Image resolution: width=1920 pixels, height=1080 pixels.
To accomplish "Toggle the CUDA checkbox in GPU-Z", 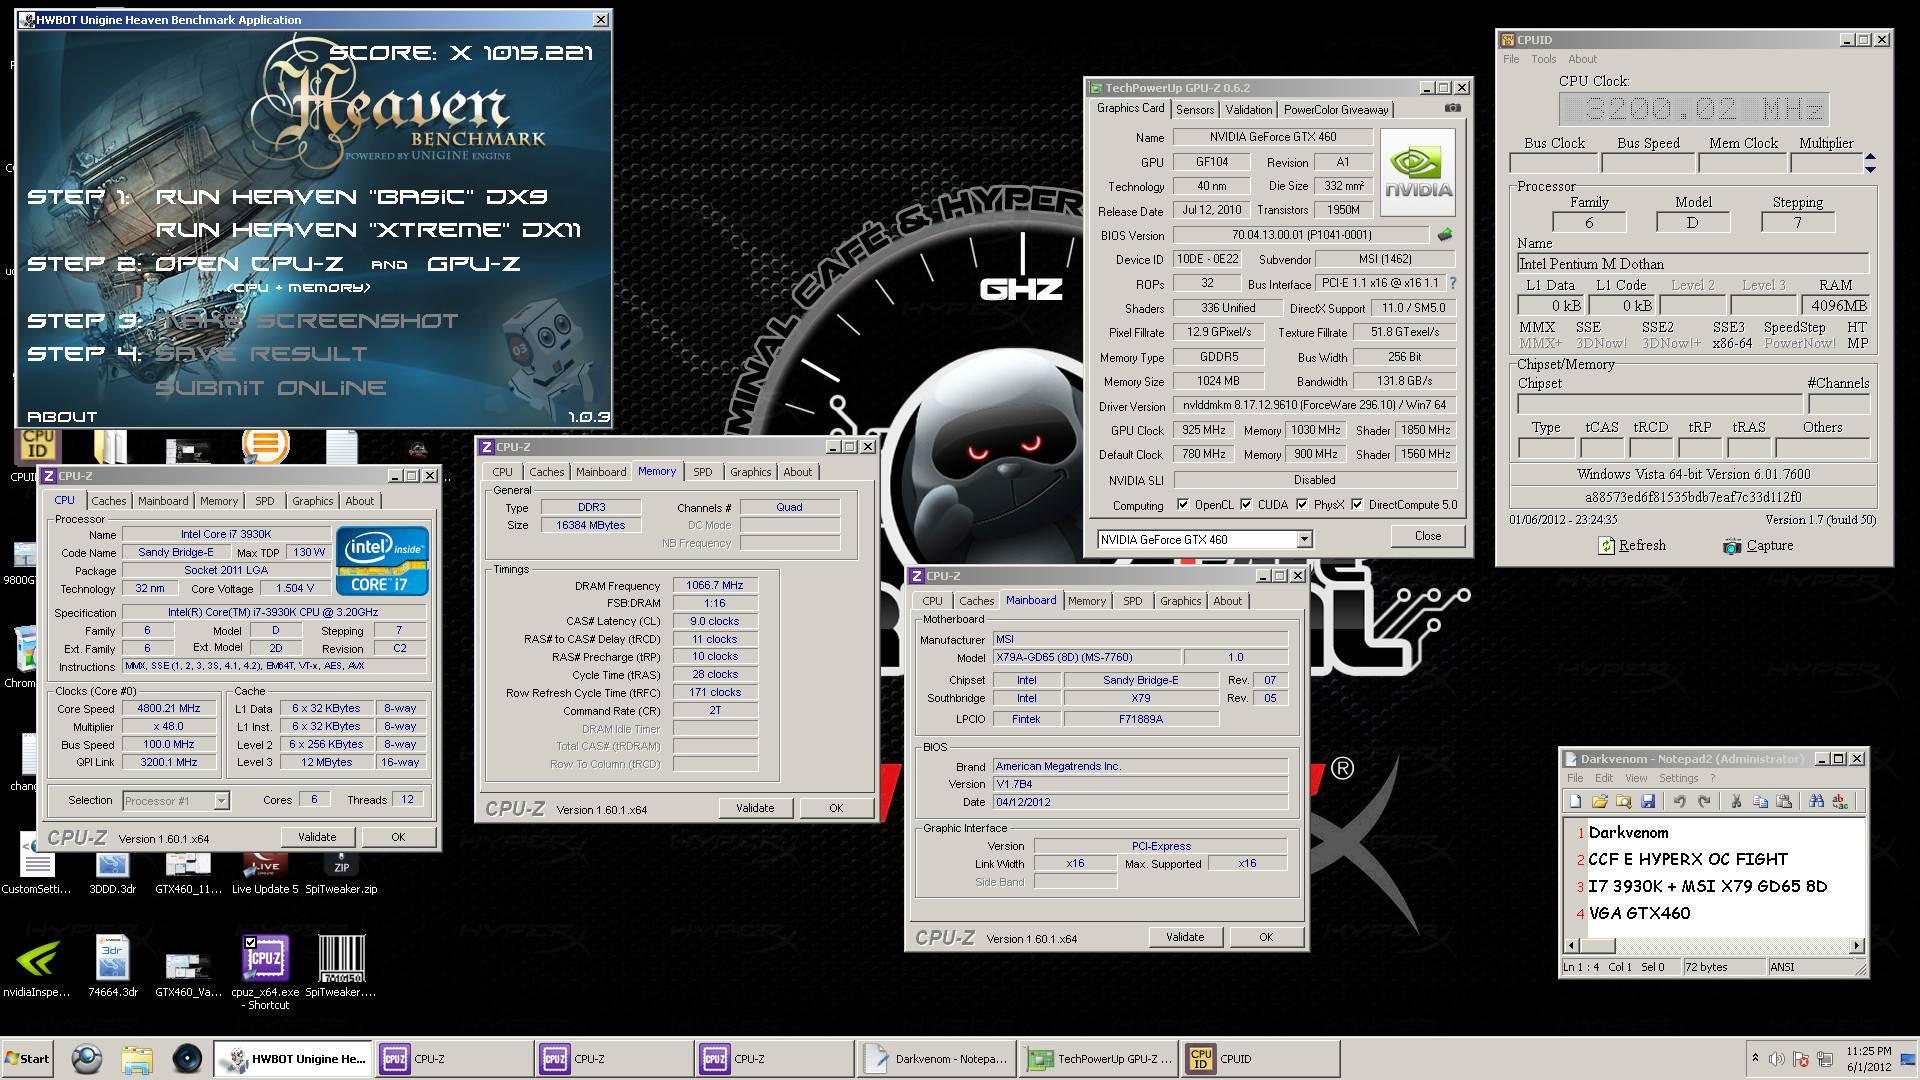I will coord(1246,504).
